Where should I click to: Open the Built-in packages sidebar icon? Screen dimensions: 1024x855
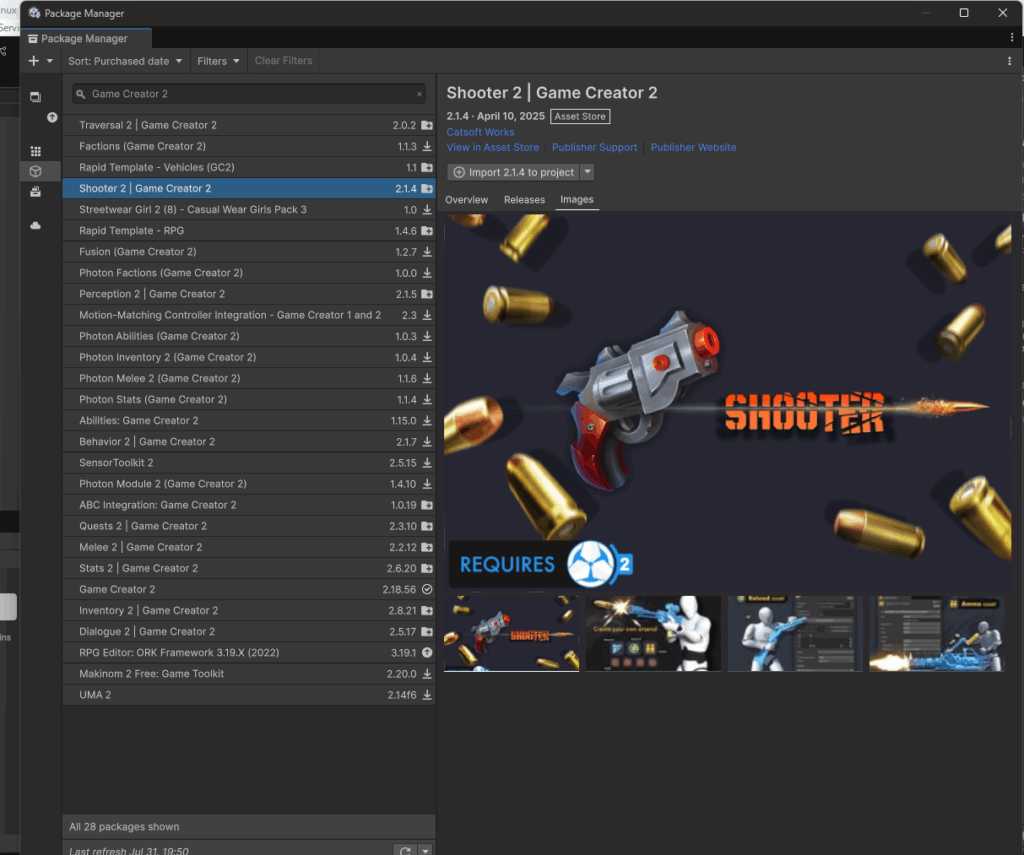(x=35, y=191)
